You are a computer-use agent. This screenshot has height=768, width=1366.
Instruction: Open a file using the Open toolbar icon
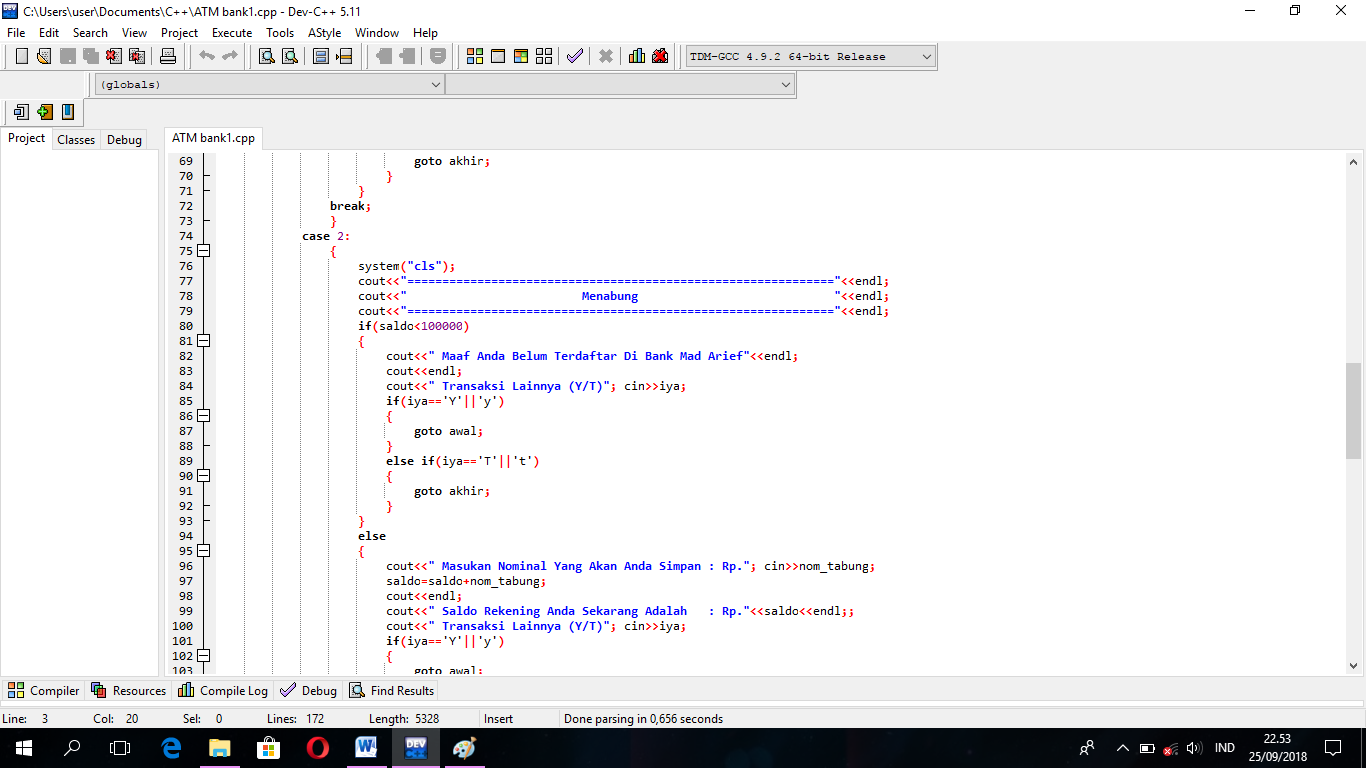[42, 56]
